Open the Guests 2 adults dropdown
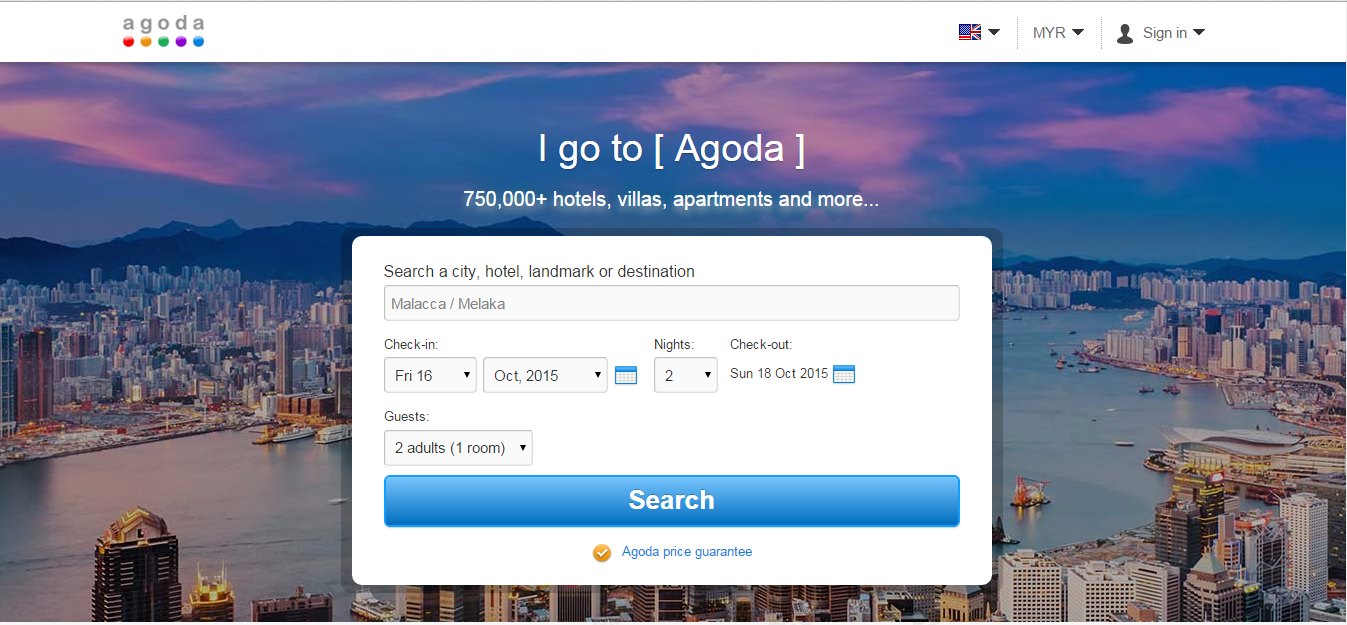This screenshot has width=1347, height=625. 458,448
